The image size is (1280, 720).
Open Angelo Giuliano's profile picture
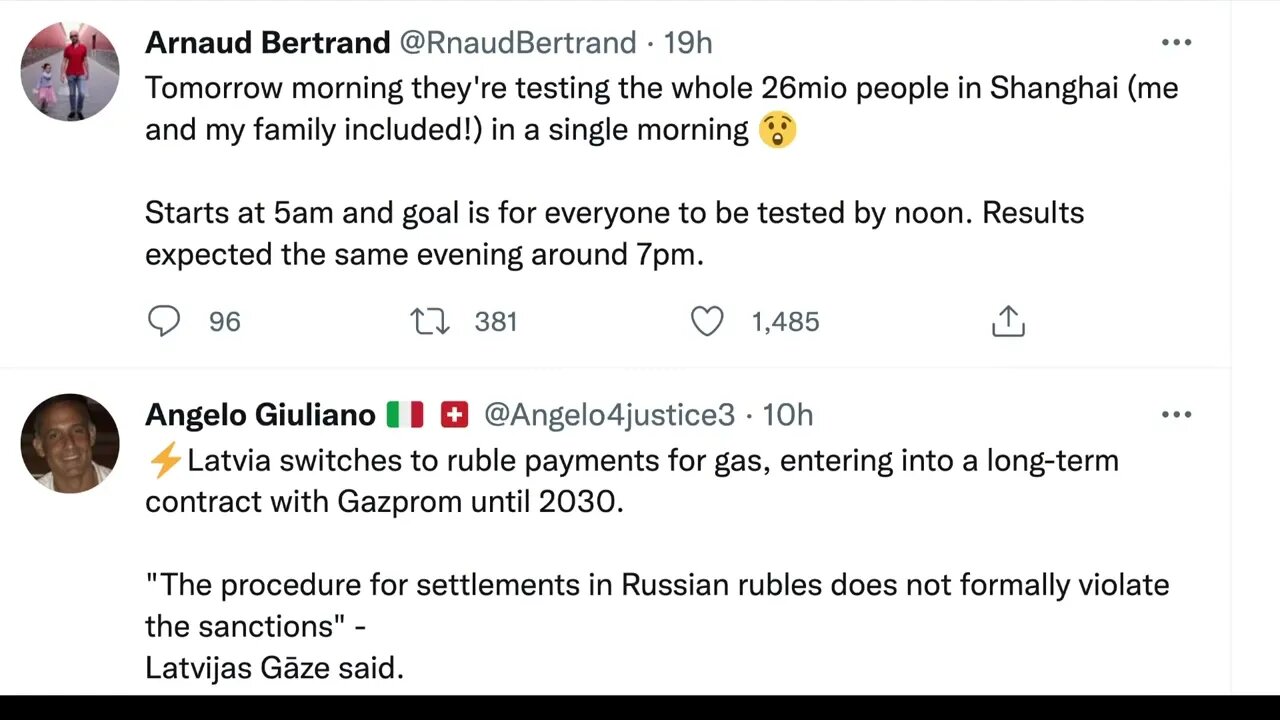70,442
